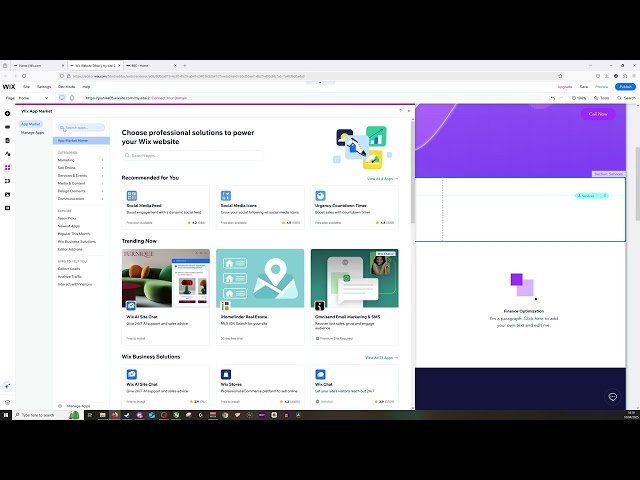The width and height of the screenshot is (640, 480).
Task: Expand the Services & Events category
Action: click(80, 176)
